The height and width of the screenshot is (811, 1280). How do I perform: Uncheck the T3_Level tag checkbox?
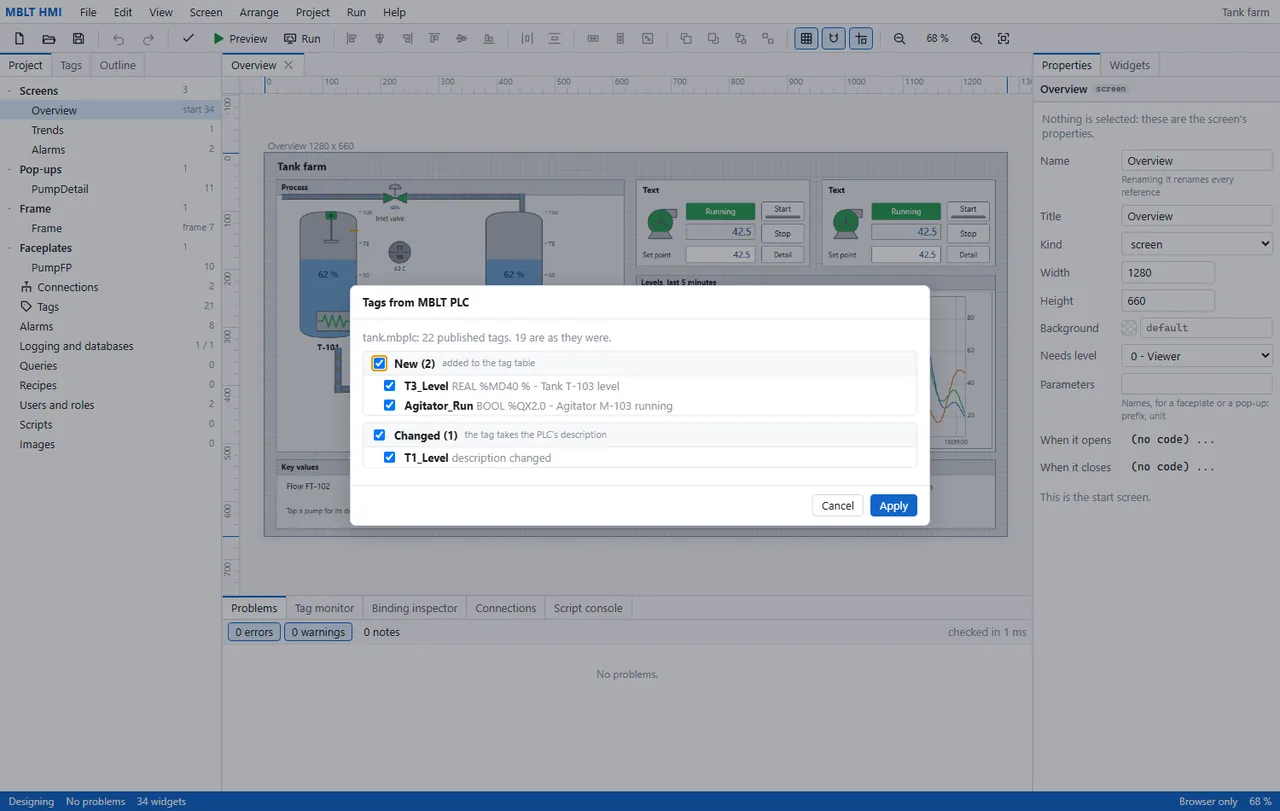pyautogui.click(x=390, y=386)
